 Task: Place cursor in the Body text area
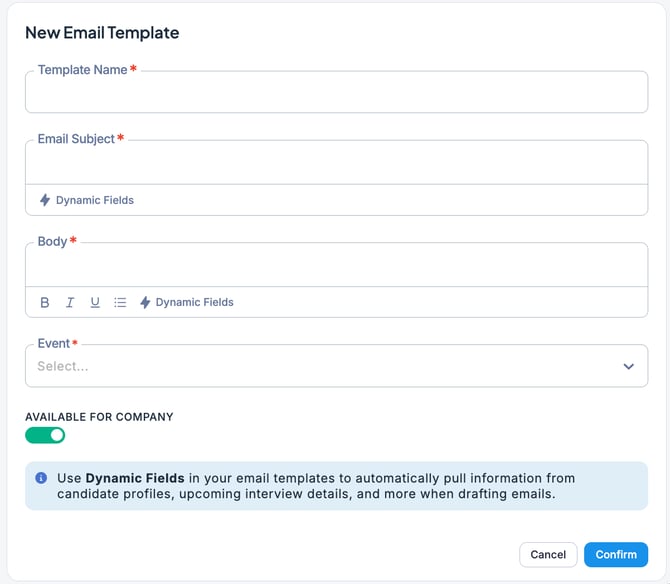coord(336,267)
